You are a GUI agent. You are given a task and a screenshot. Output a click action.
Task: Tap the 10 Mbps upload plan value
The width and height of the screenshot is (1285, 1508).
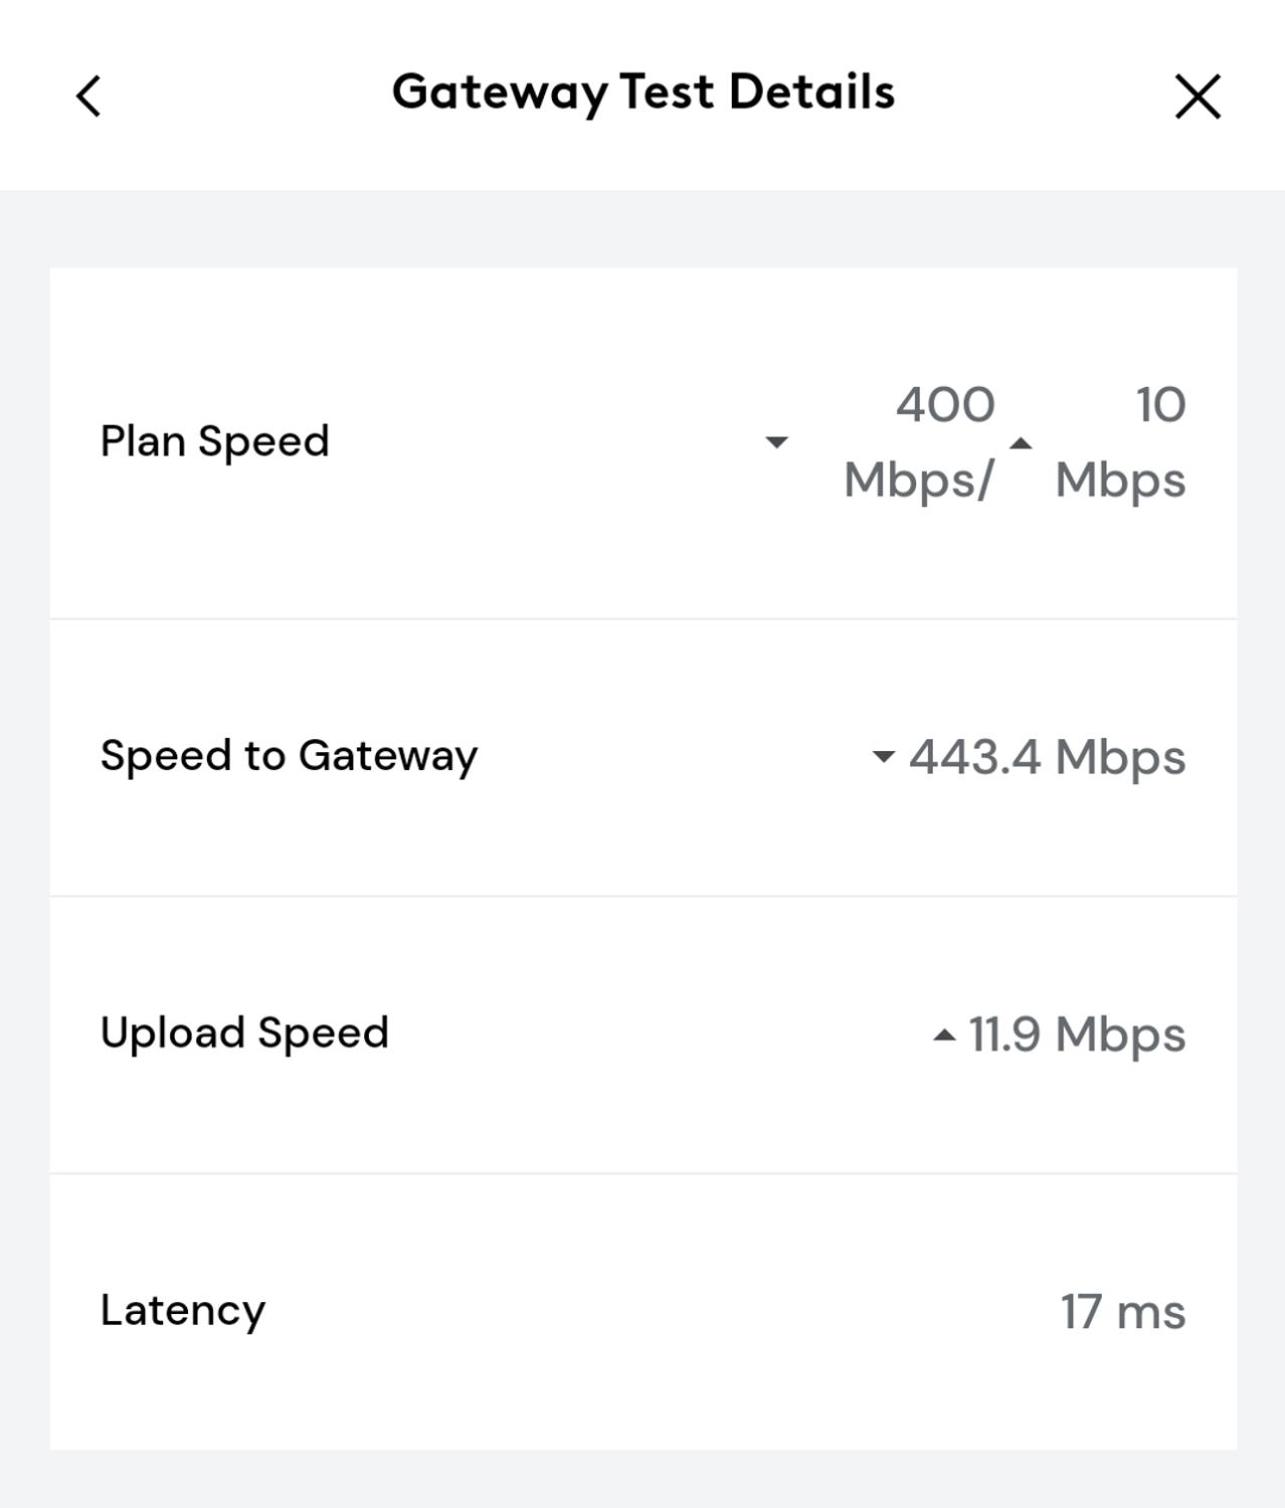[1121, 442]
